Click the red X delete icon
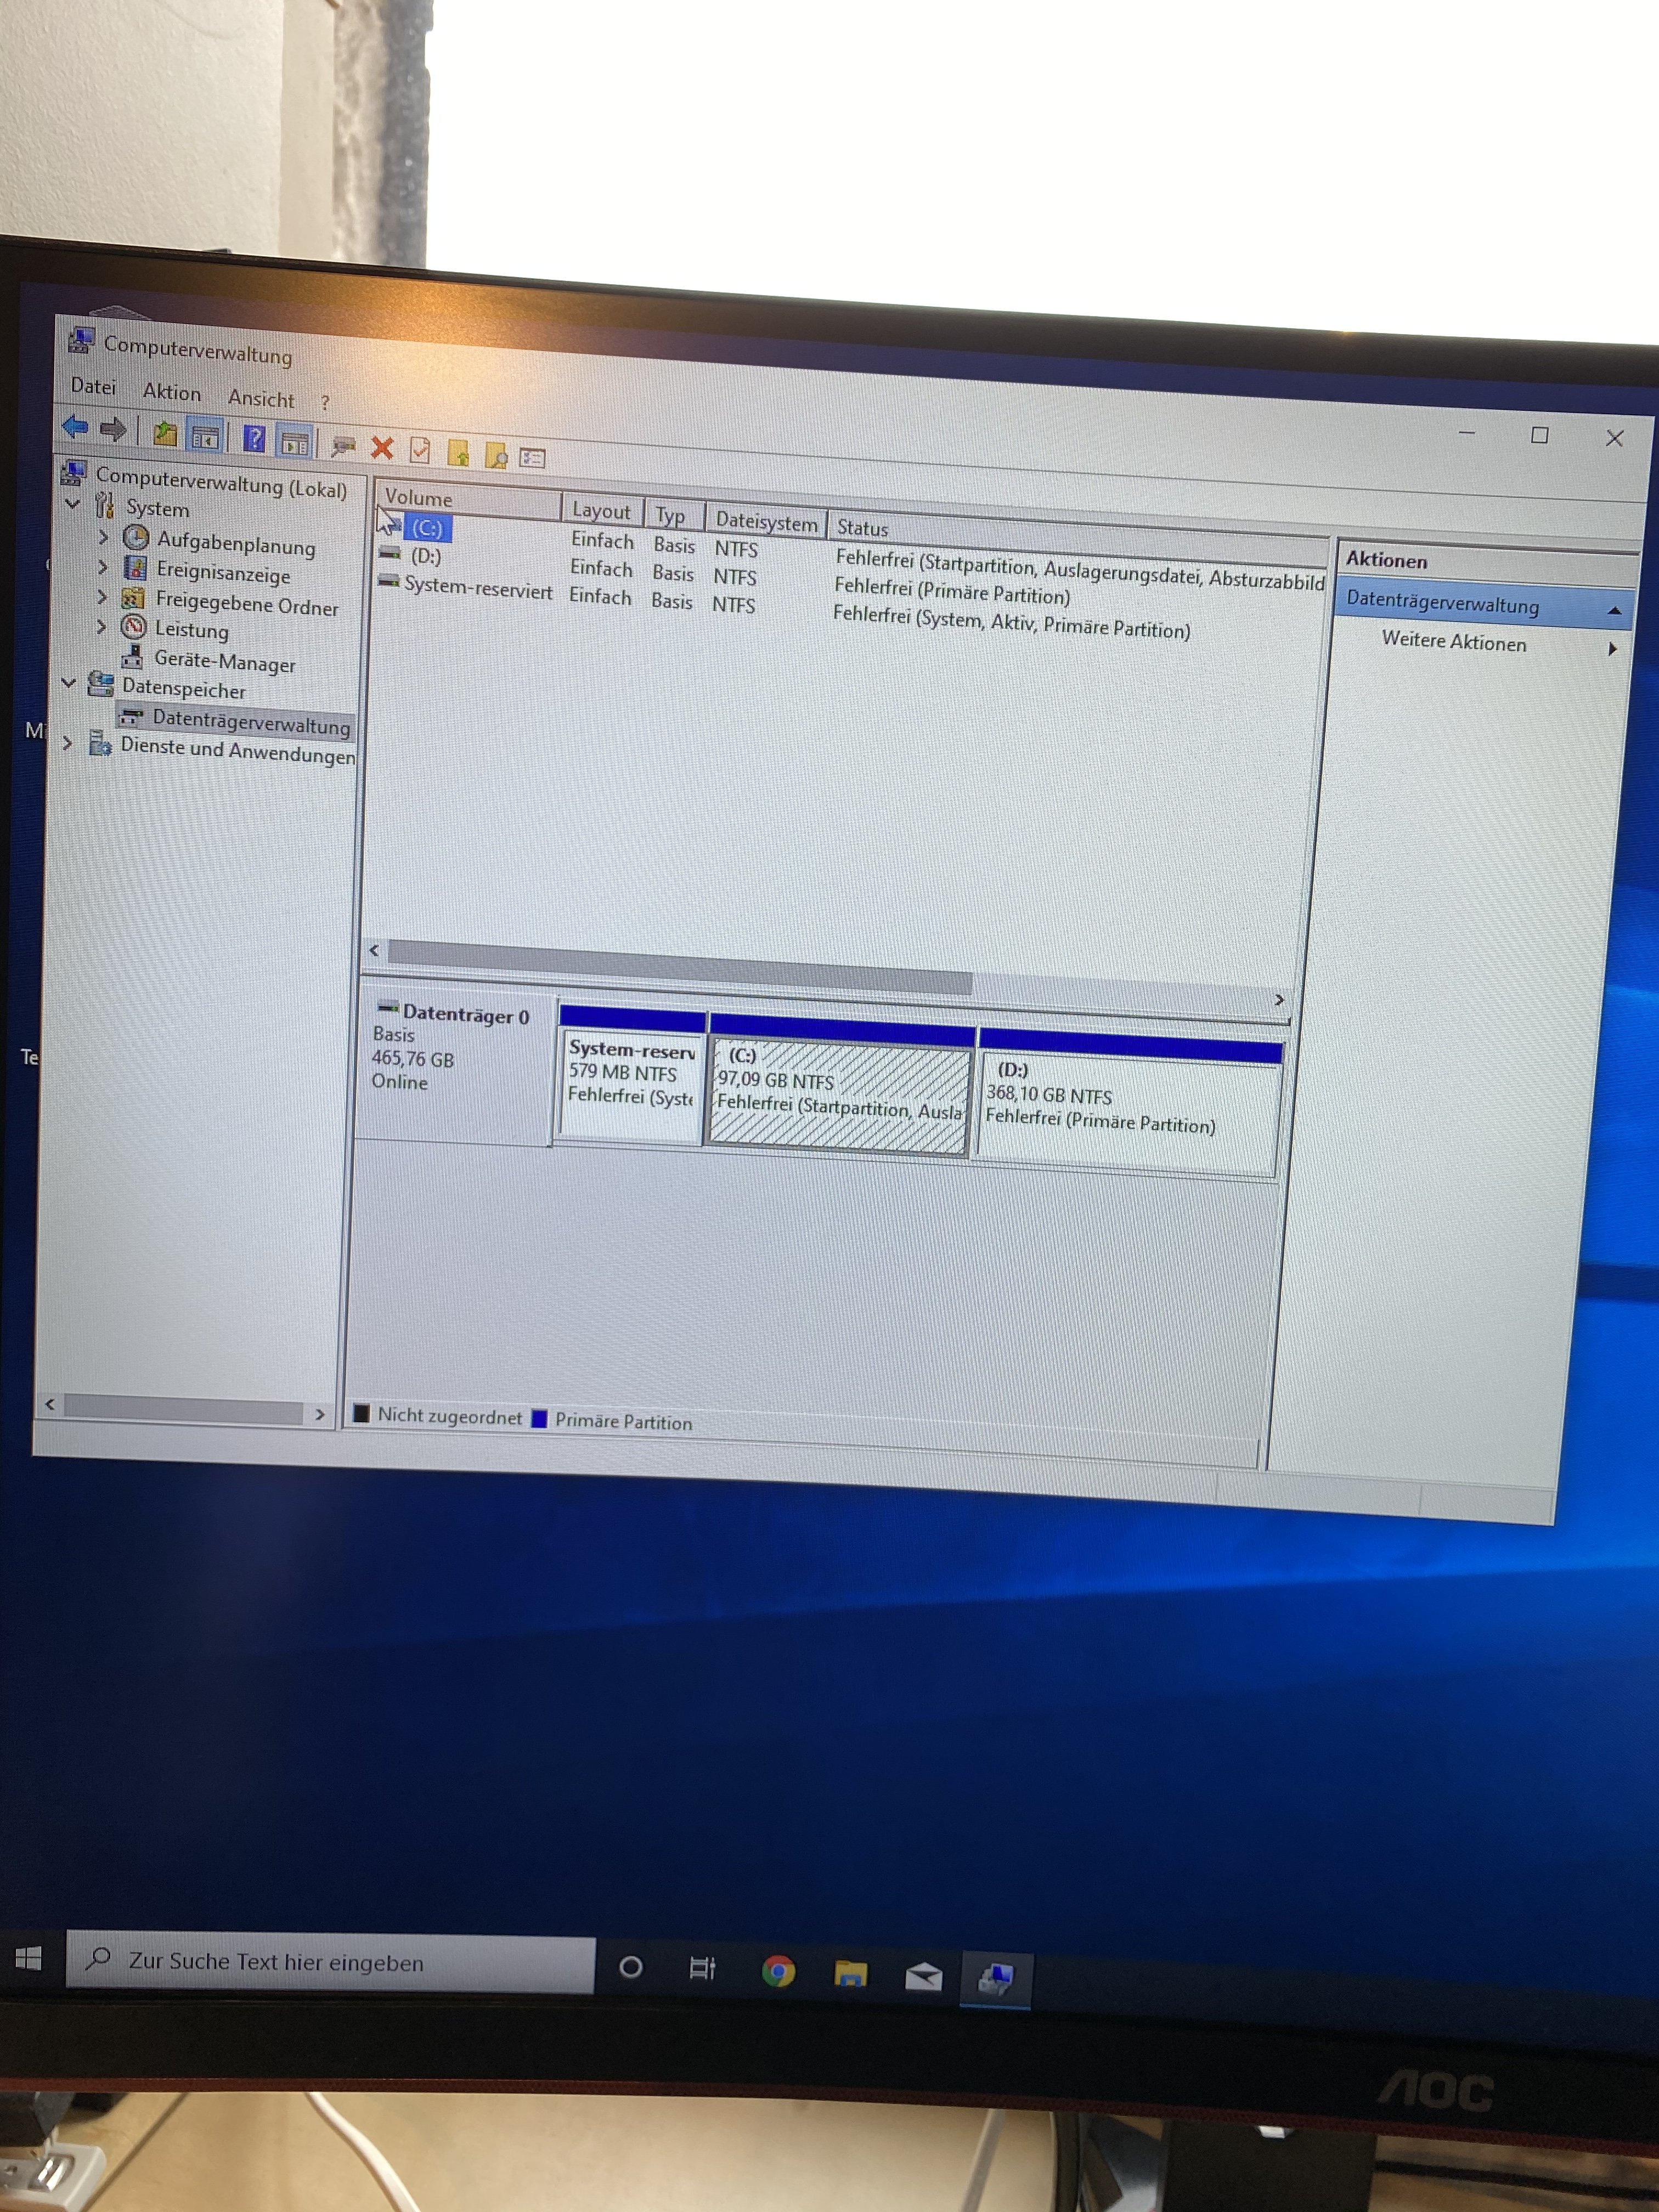This screenshot has width=1659, height=2212. (x=382, y=447)
